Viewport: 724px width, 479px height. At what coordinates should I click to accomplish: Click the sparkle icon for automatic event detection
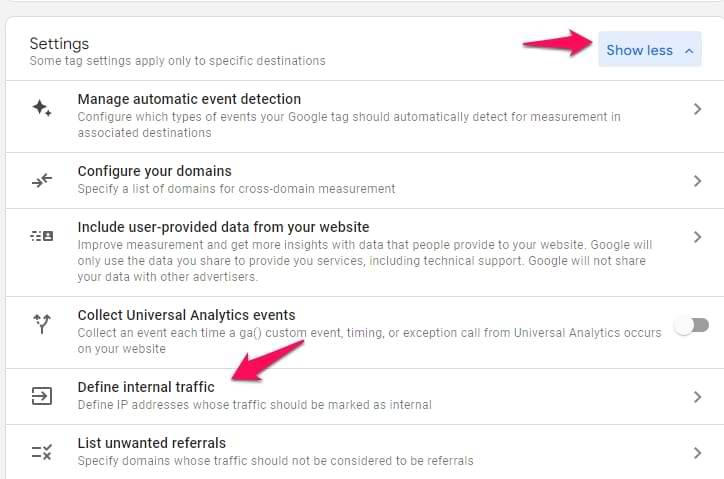click(x=42, y=108)
